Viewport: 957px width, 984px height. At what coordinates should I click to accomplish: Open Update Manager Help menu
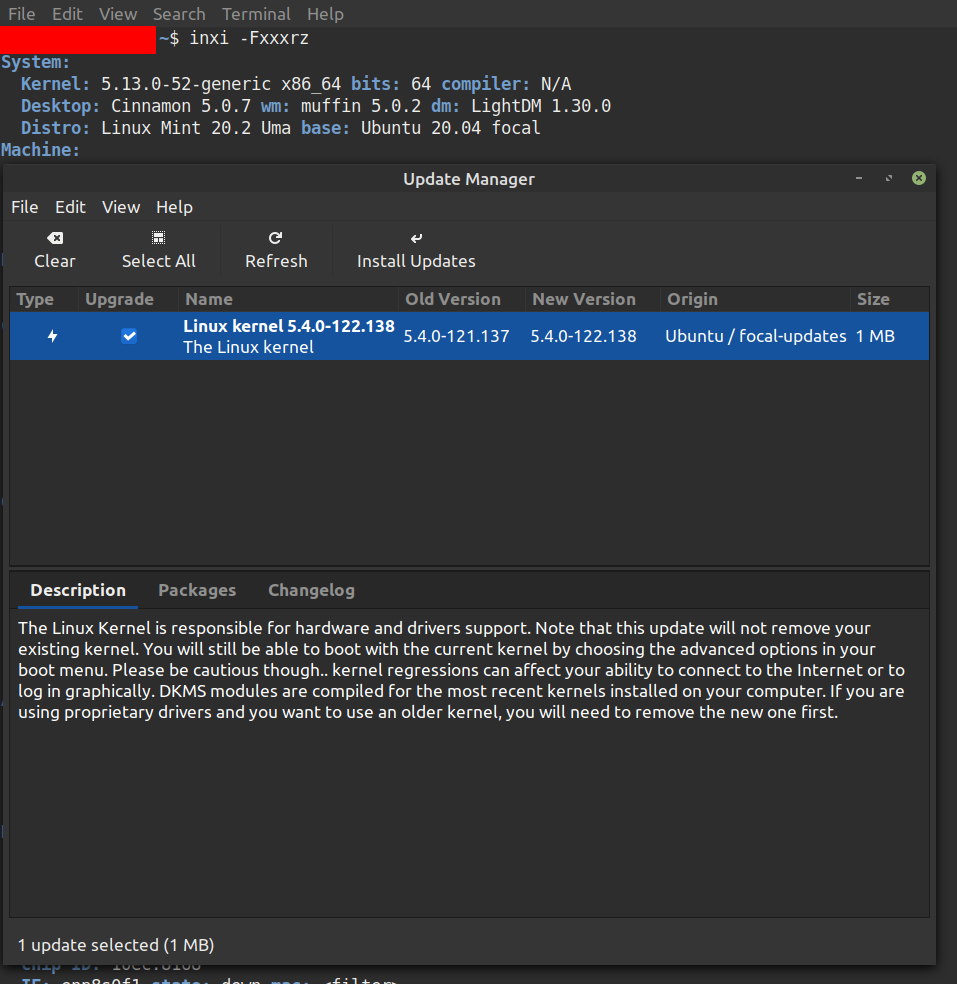[174, 207]
